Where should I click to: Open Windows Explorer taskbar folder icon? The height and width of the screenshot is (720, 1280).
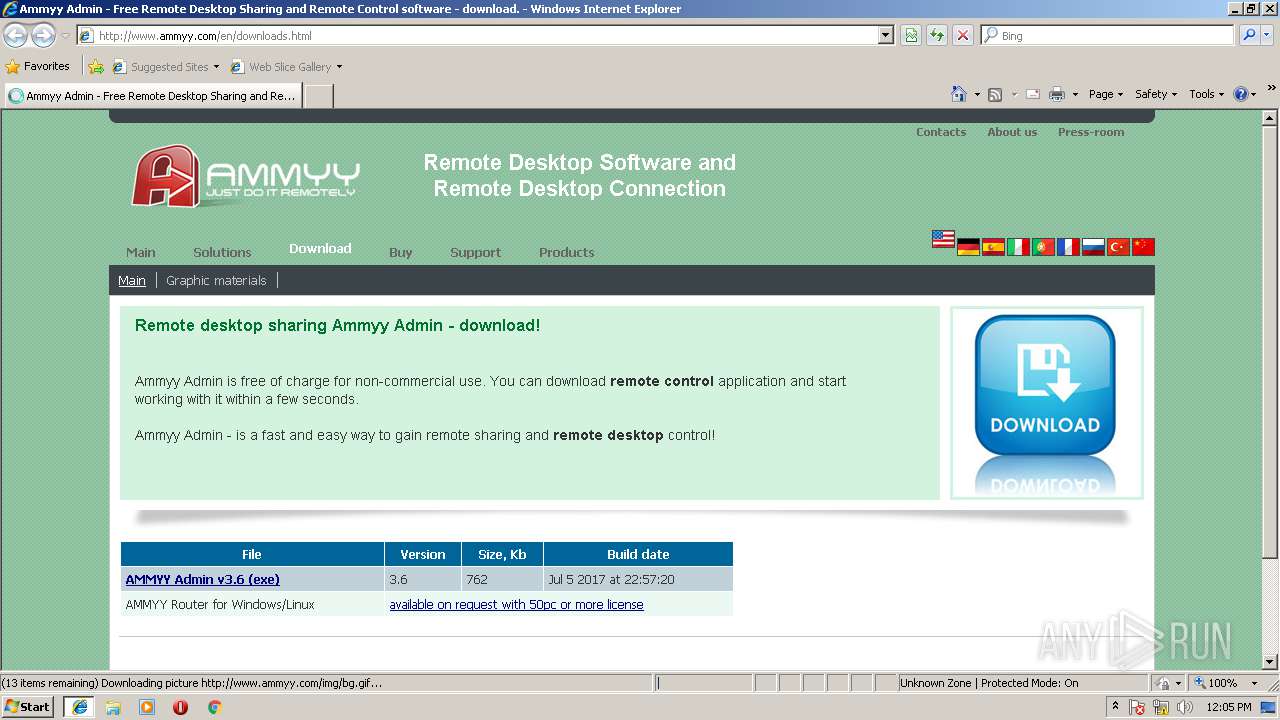coord(113,707)
